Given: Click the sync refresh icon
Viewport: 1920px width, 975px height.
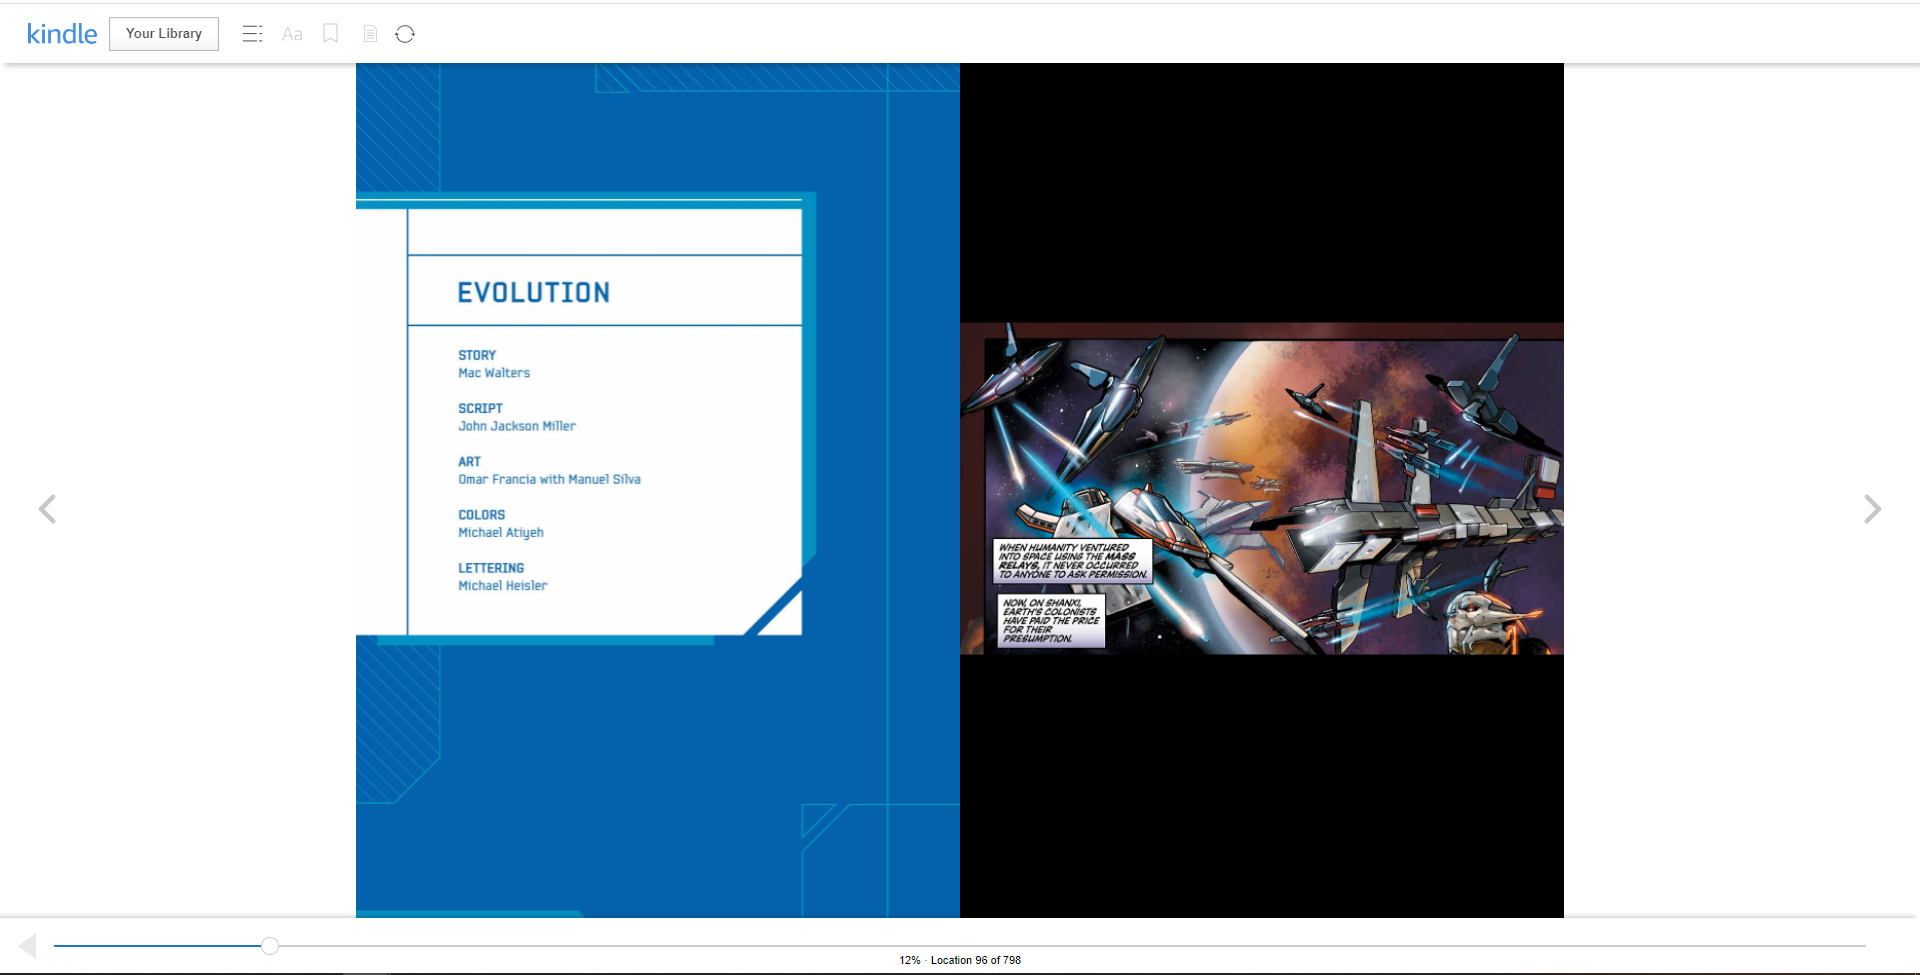Looking at the screenshot, I should (x=405, y=34).
